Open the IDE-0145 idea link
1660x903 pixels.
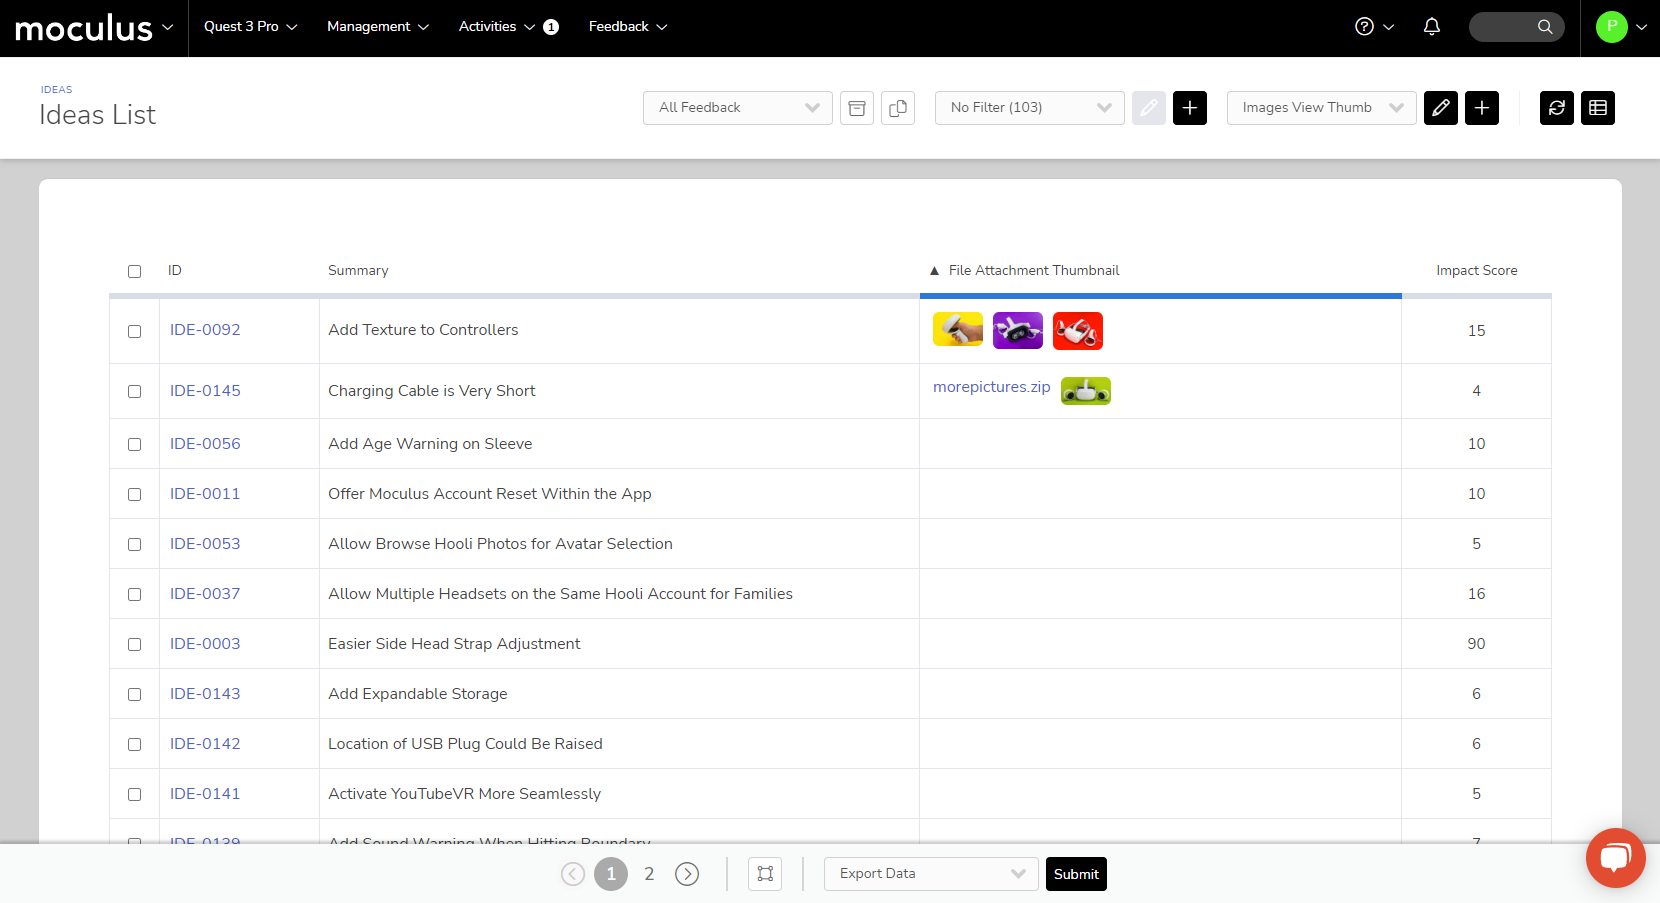[x=205, y=391]
